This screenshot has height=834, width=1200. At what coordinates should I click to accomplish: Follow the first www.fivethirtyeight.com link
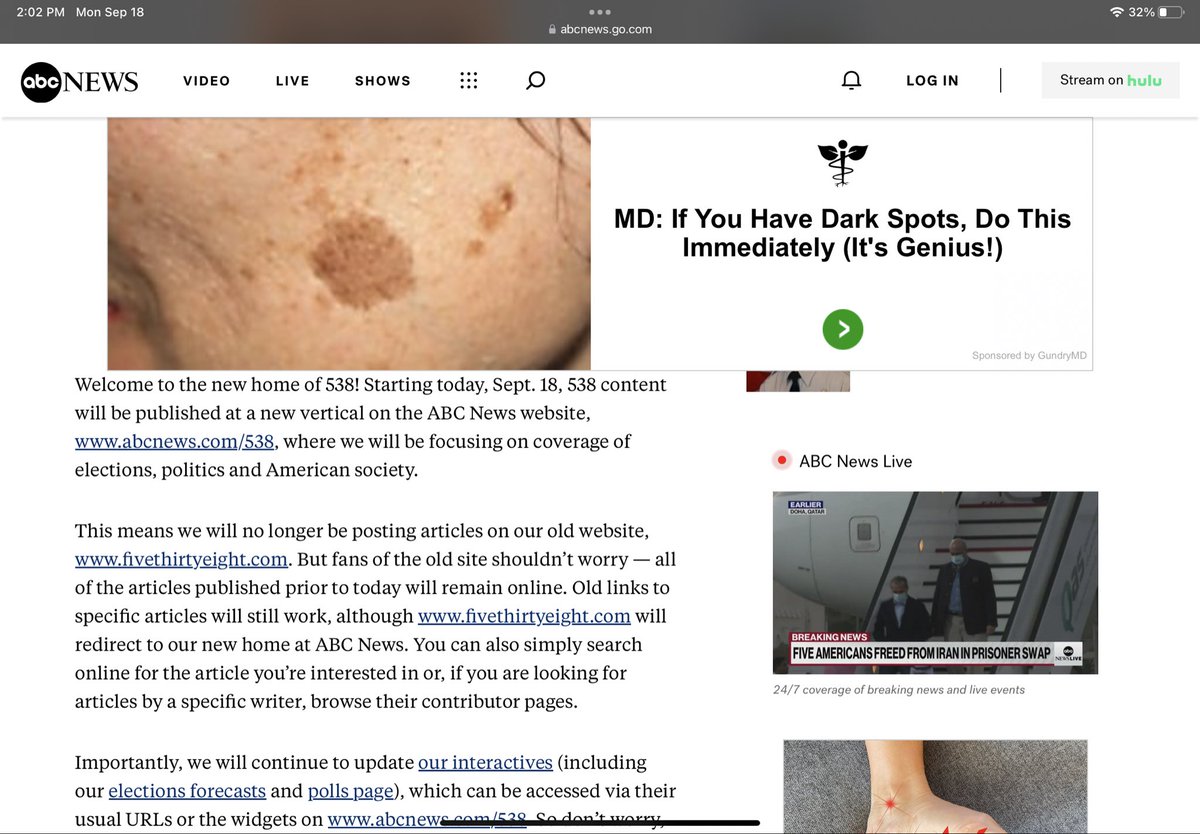coord(181,559)
